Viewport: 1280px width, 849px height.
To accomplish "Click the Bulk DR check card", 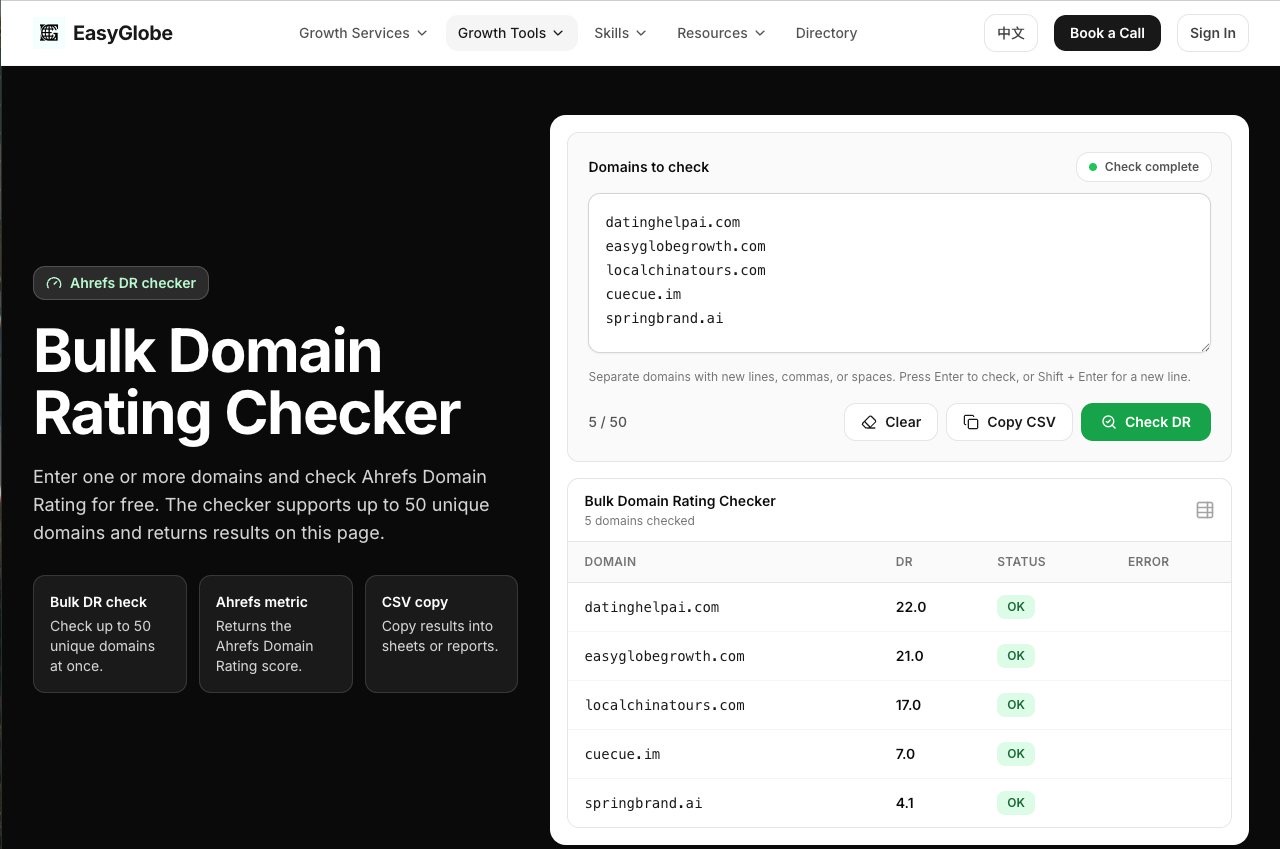I will pyautogui.click(x=110, y=634).
